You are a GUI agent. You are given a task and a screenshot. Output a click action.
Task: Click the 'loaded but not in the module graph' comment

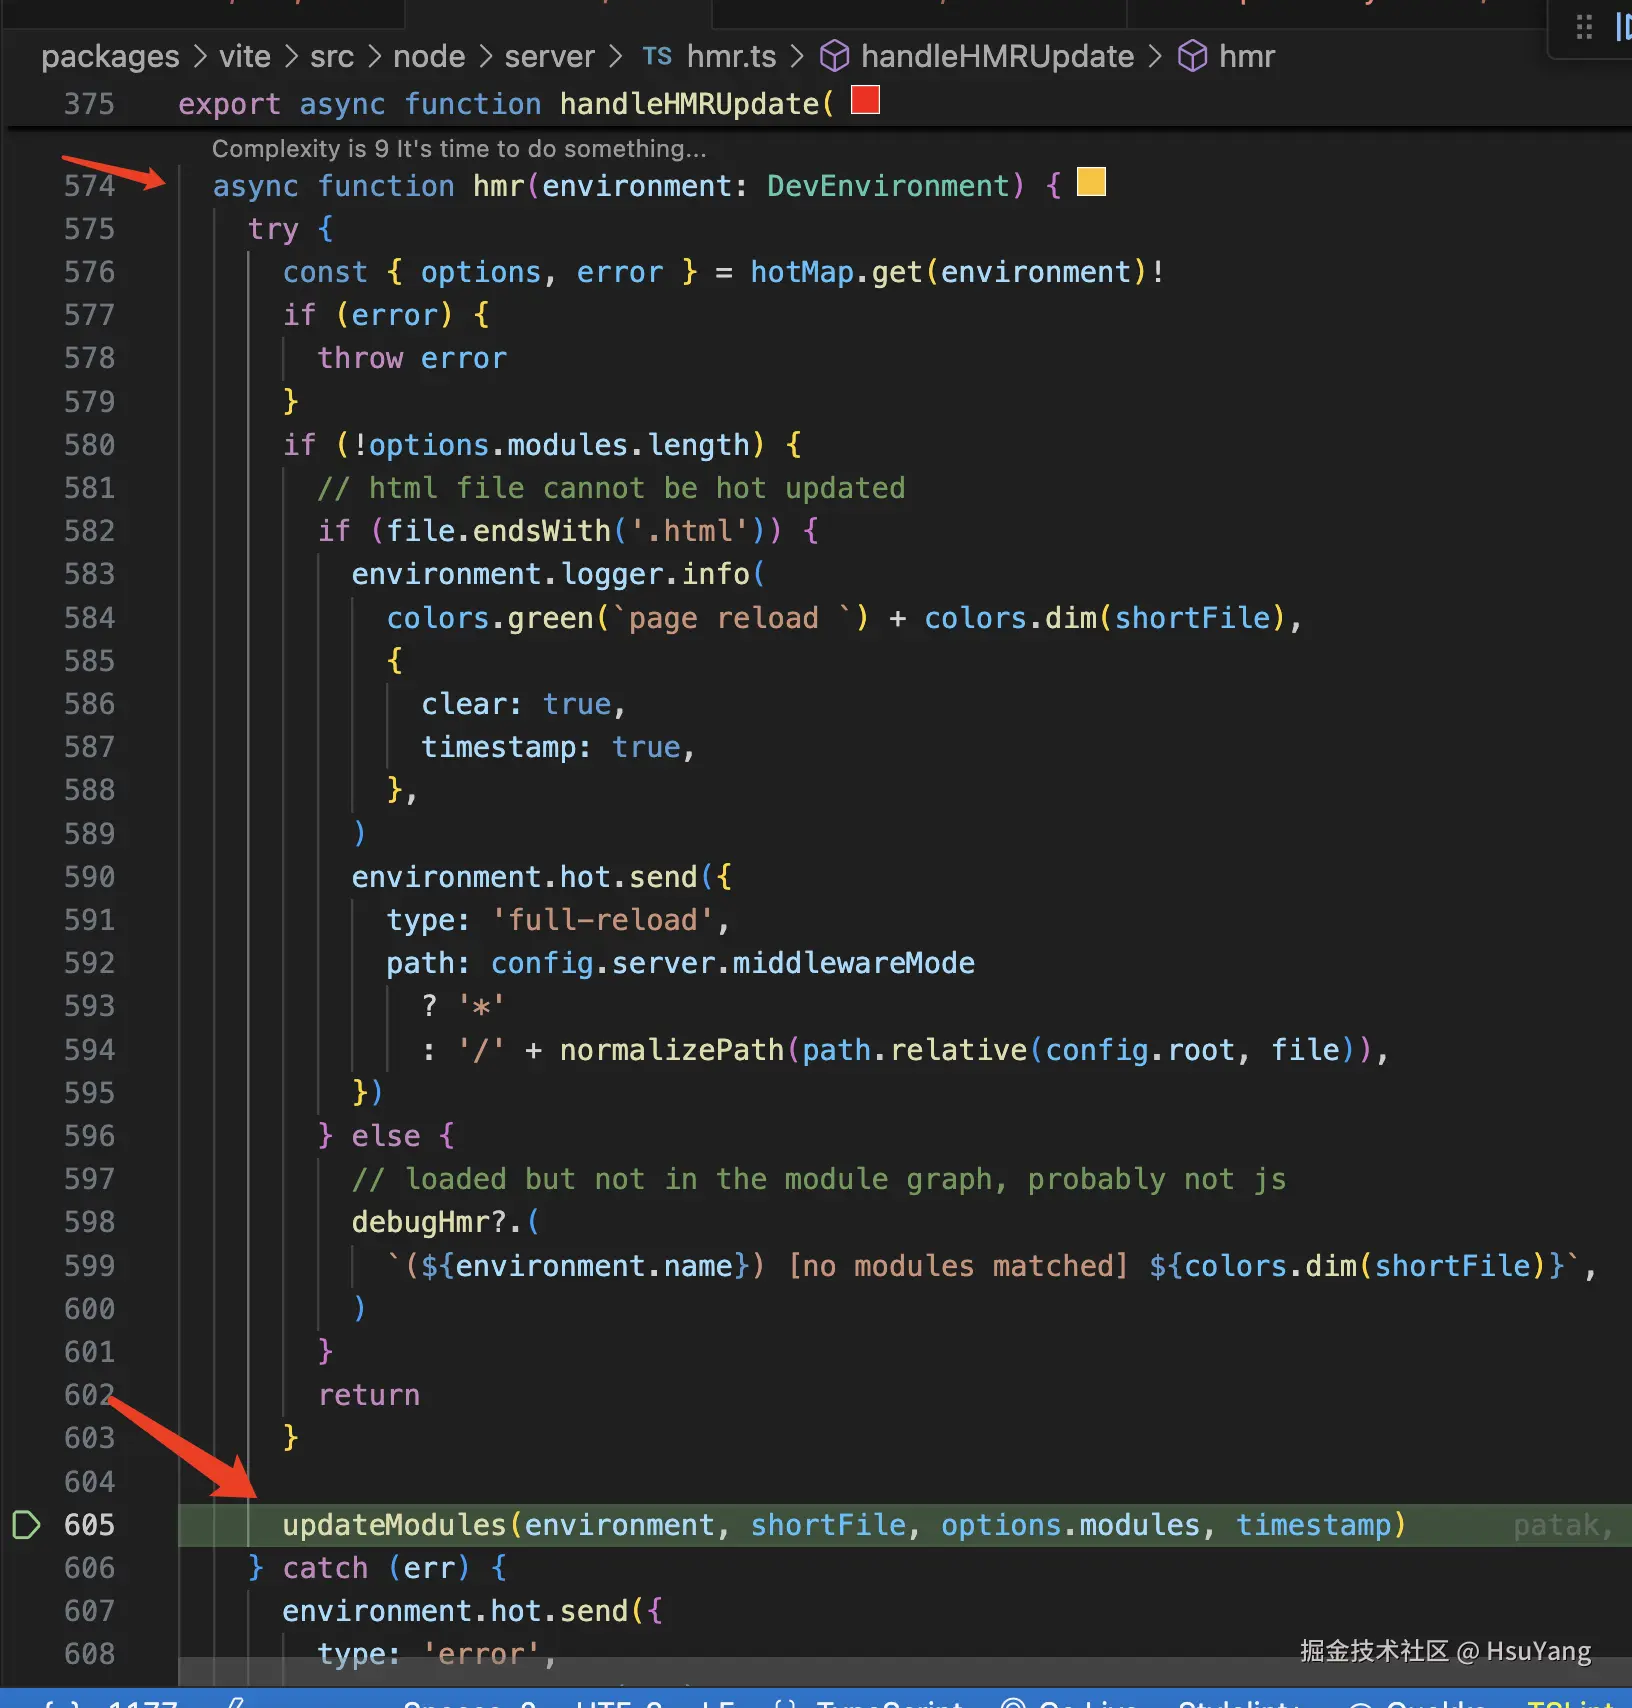[x=819, y=1179]
